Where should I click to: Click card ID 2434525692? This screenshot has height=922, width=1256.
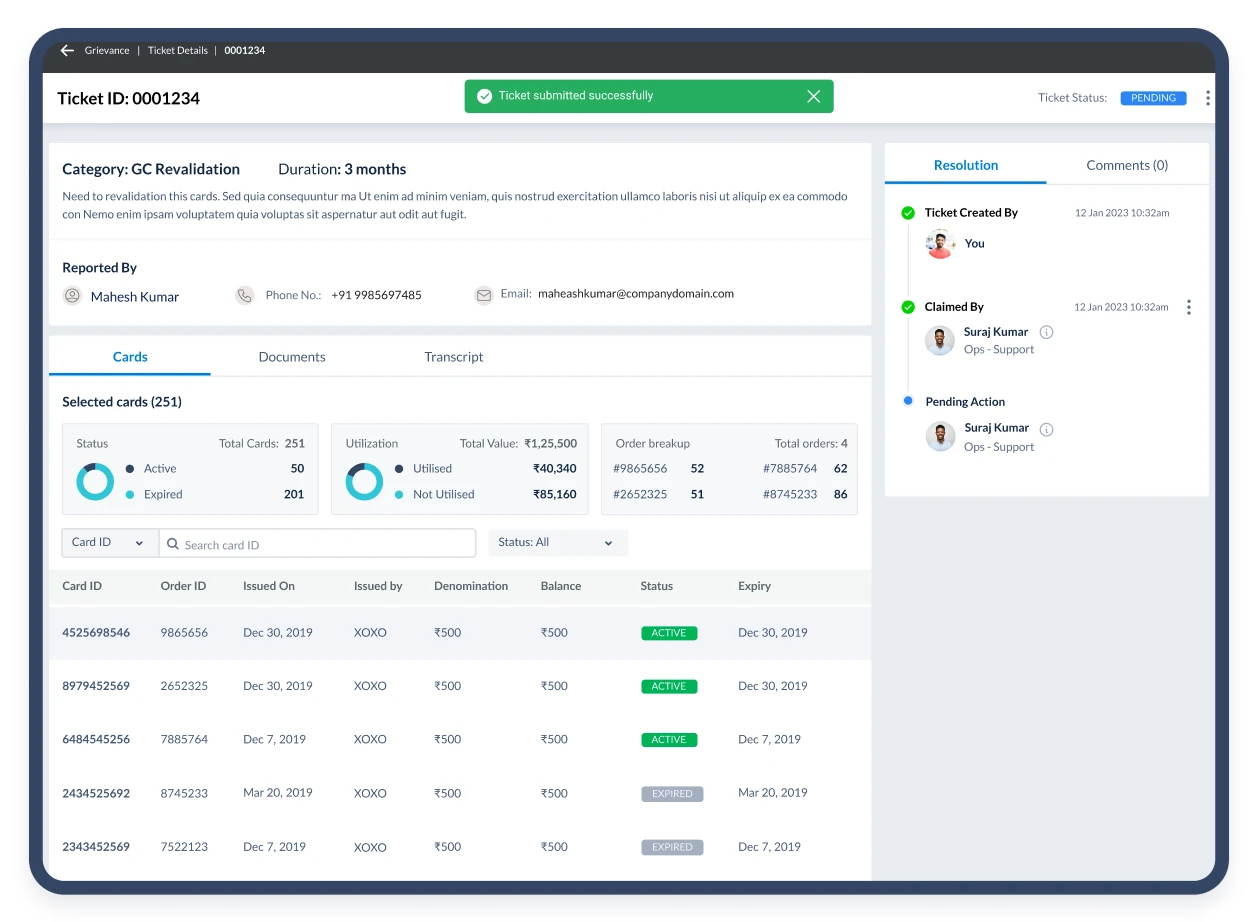[x=96, y=793]
